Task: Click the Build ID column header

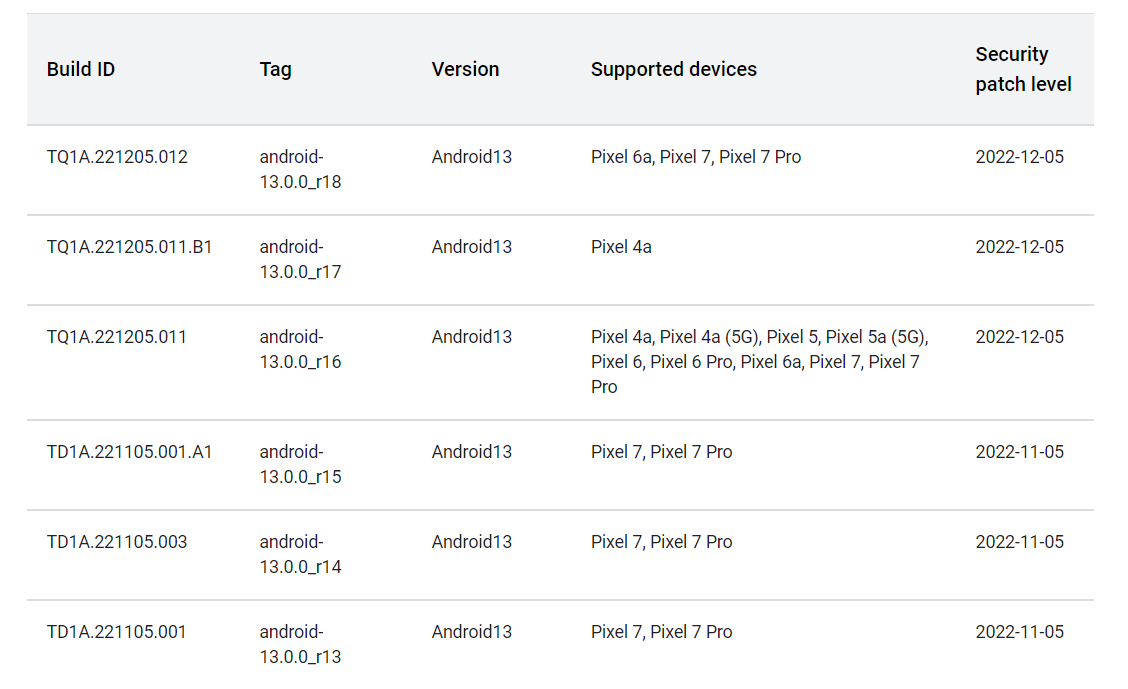Action: pos(81,70)
